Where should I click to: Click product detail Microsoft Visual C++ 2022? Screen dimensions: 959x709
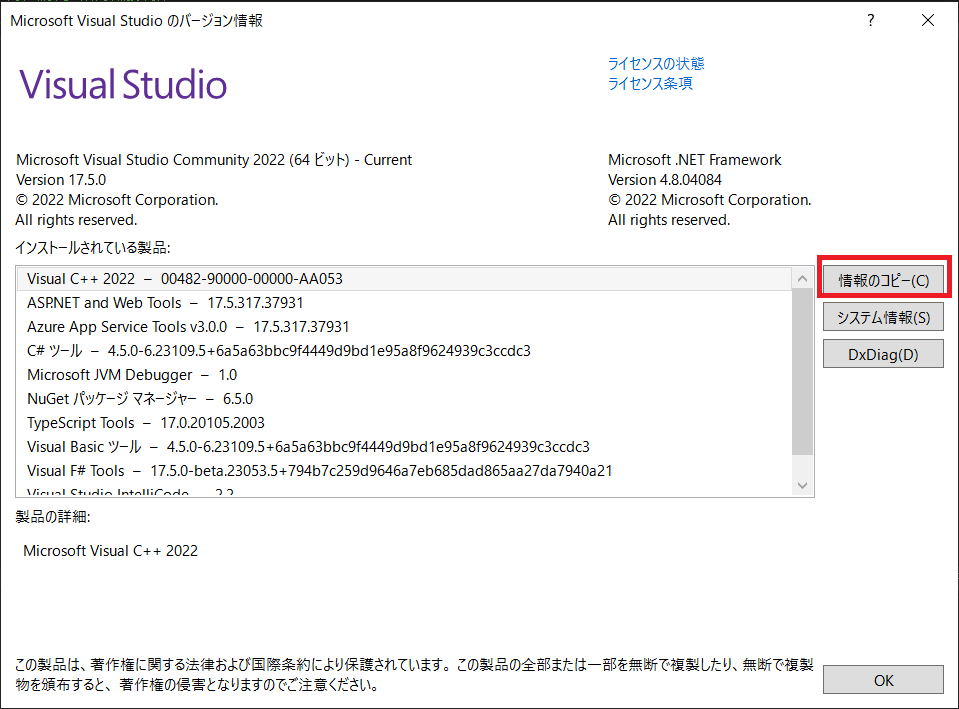(x=111, y=551)
